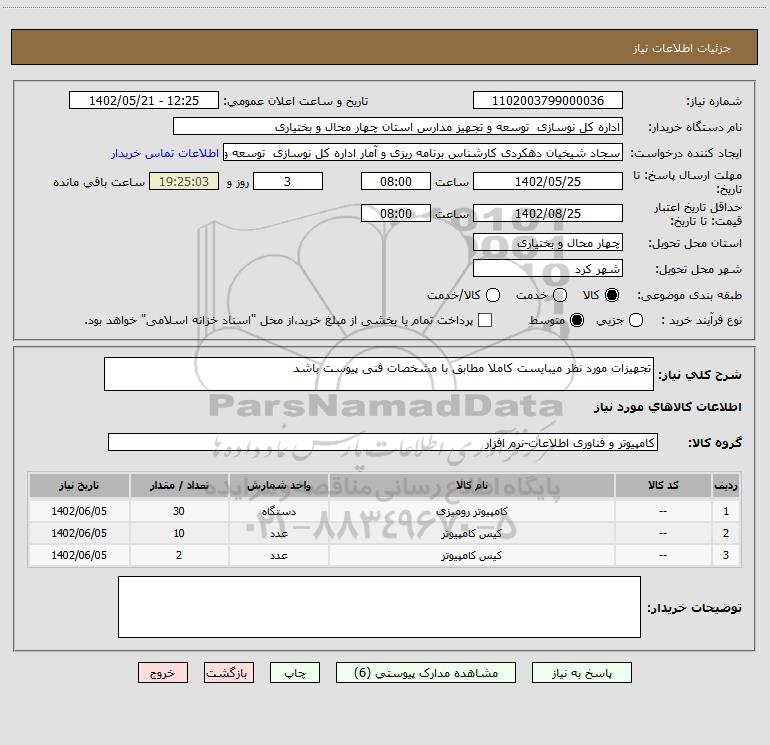This screenshot has height=745, width=770.
Task: Click the عدد unit cell in row 2
Action: tap(278, 533)
